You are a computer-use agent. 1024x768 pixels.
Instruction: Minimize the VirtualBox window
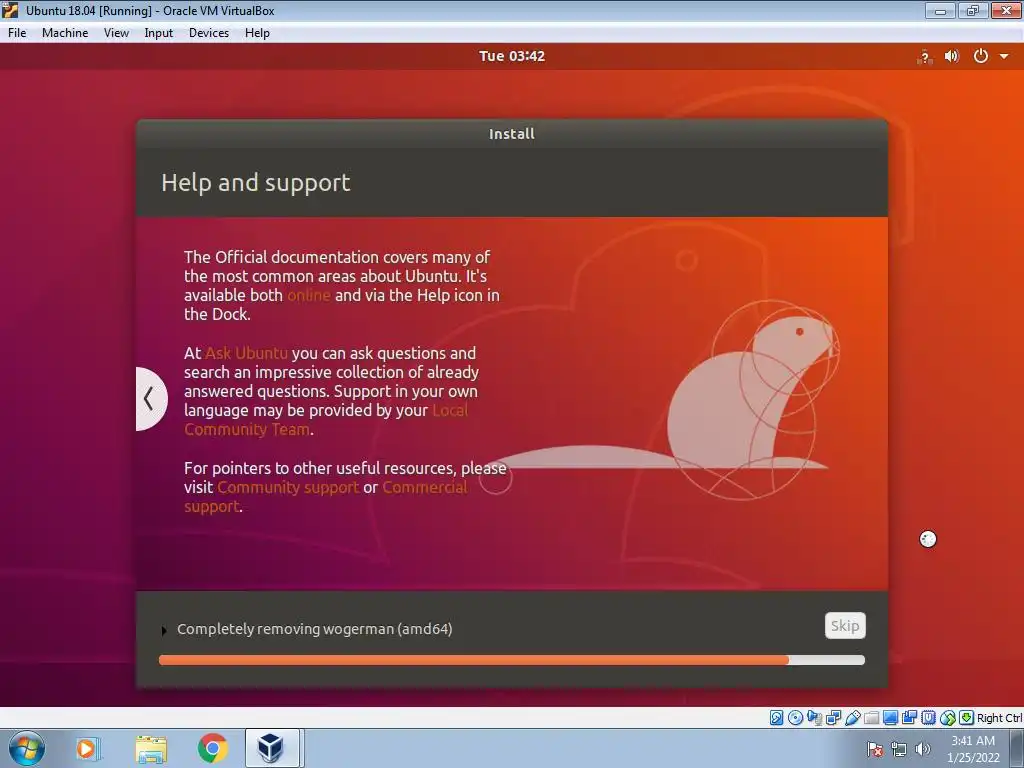point(940,10)
